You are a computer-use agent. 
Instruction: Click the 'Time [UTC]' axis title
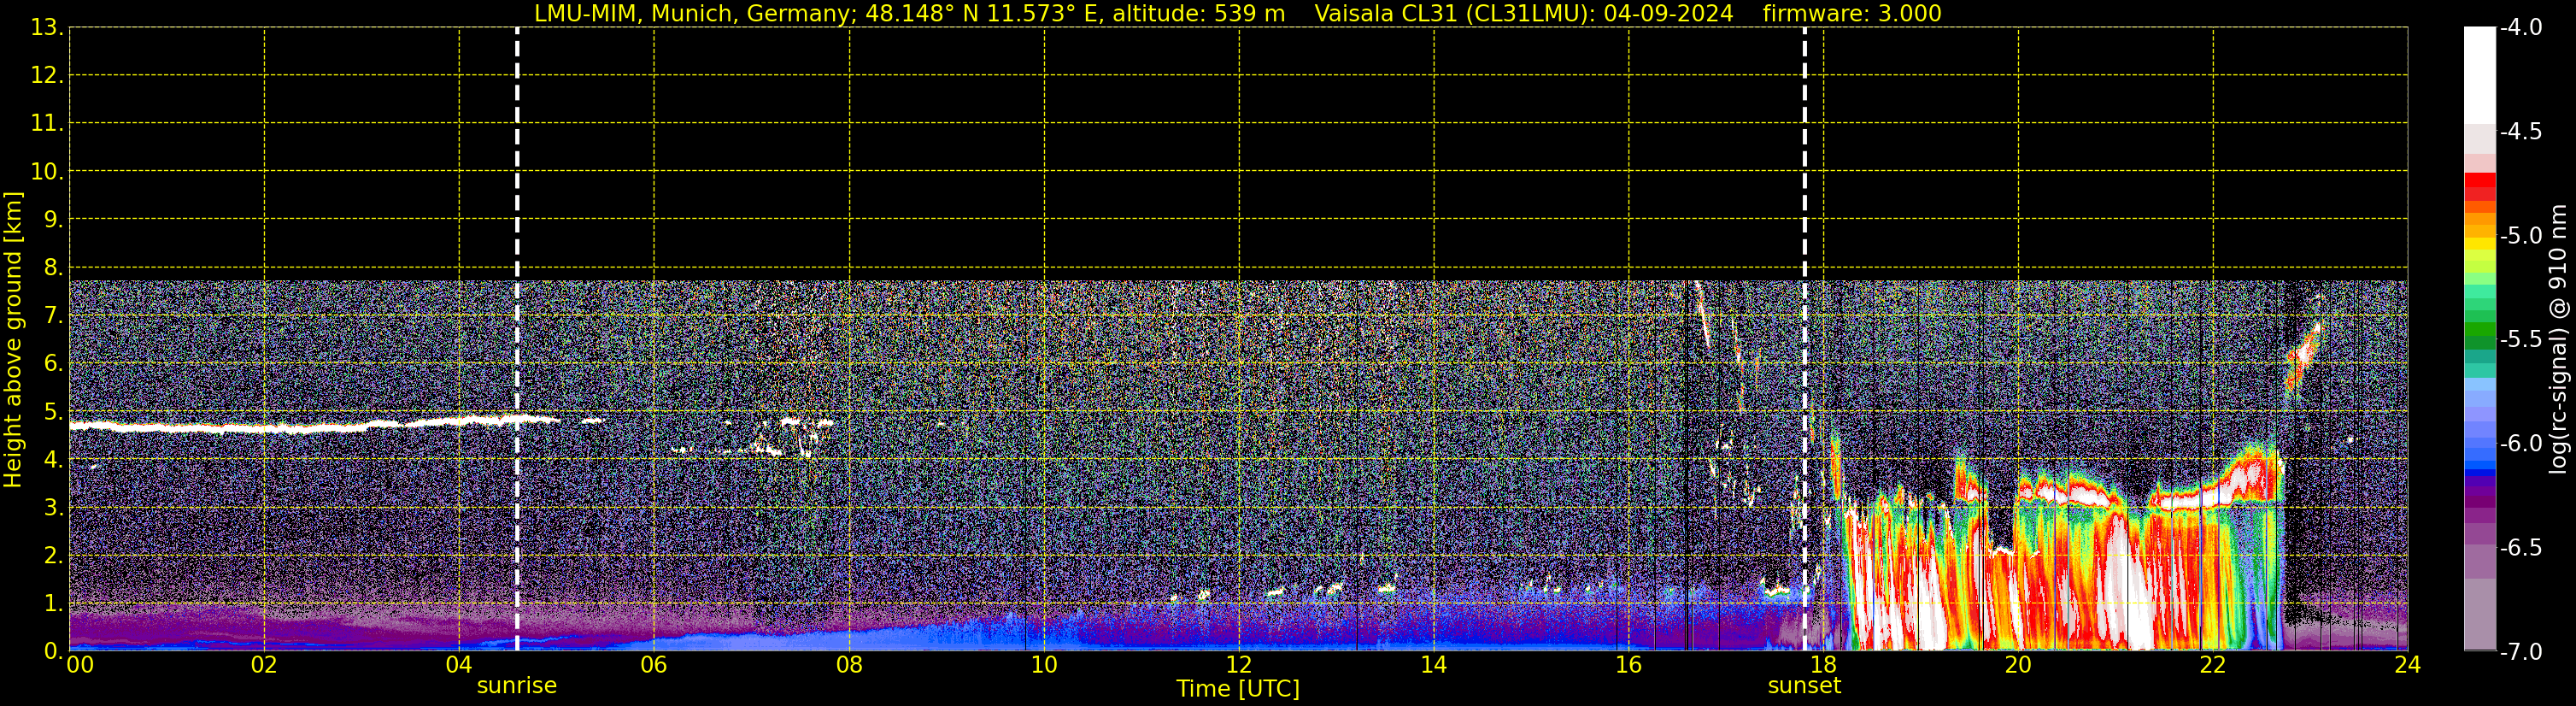tap(1237, 689)
